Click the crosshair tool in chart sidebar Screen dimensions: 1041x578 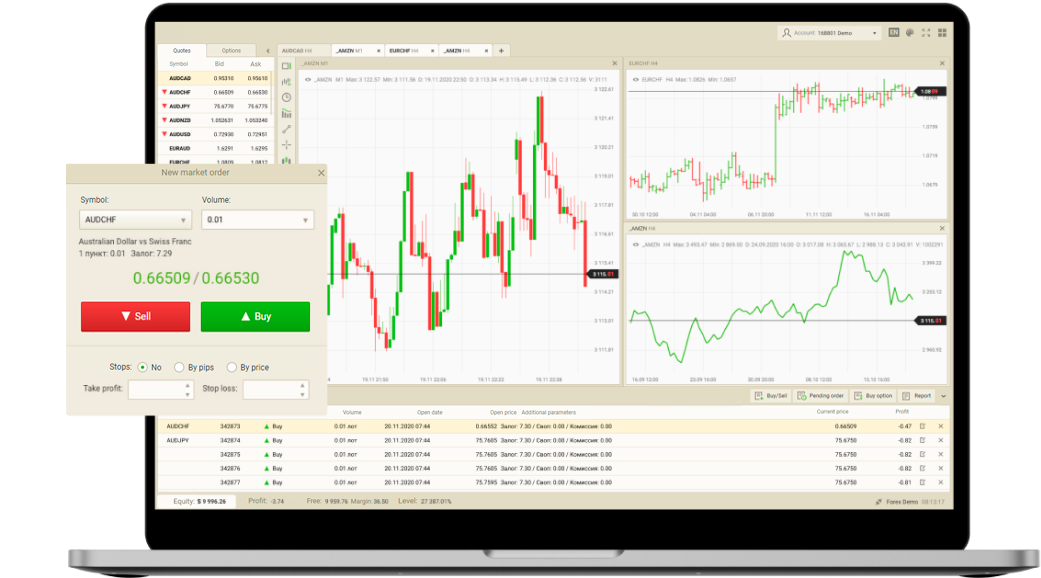point(286,144)
